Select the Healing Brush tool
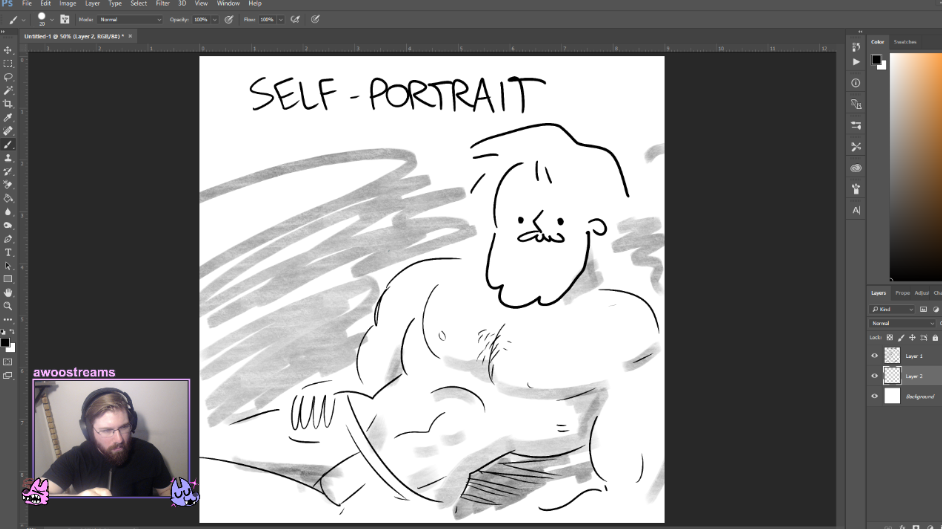942x529 pixels. point(8,131)
